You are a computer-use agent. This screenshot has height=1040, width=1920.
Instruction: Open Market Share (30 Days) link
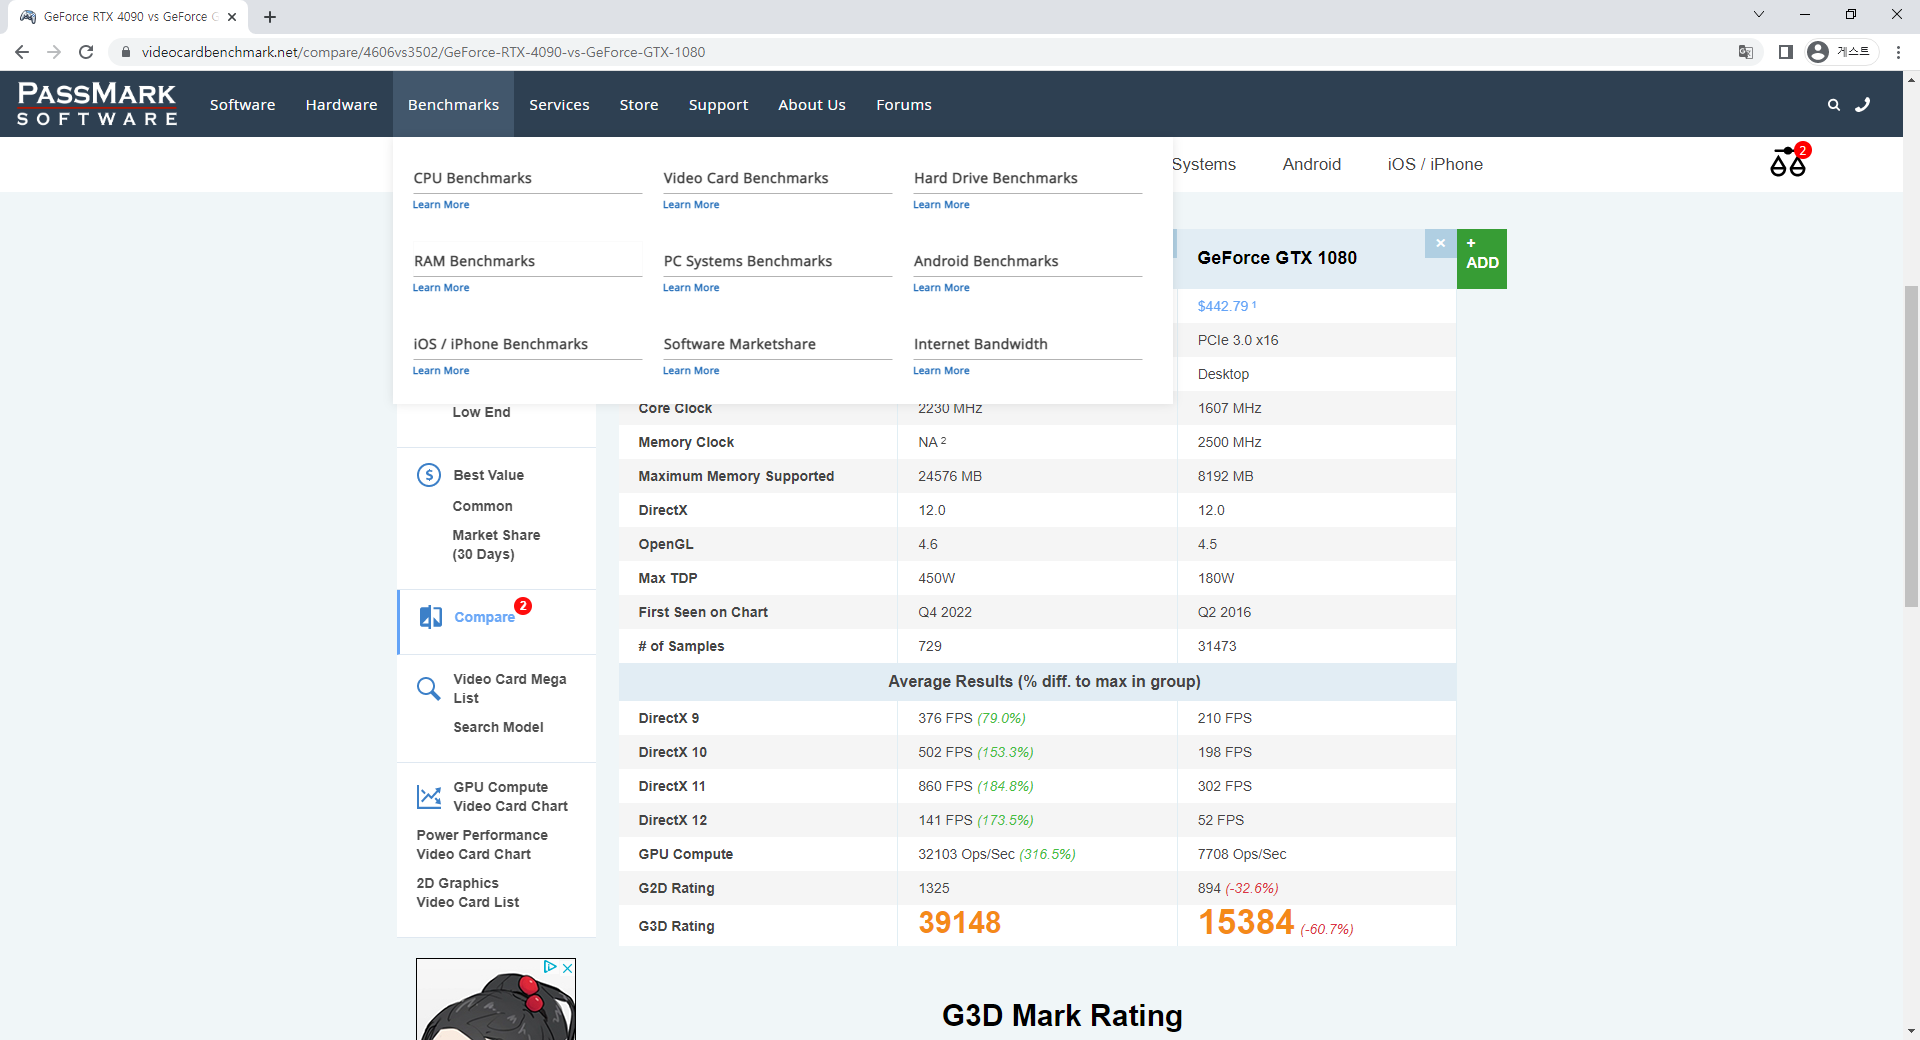click(x=496, y=545)
